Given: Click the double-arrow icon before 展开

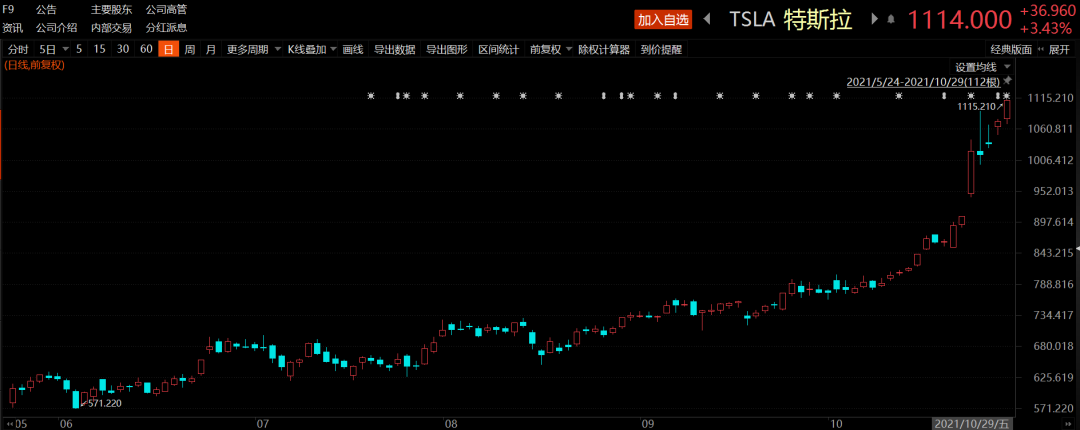Looking at the screenshot, I should [x=1040, y=50].
